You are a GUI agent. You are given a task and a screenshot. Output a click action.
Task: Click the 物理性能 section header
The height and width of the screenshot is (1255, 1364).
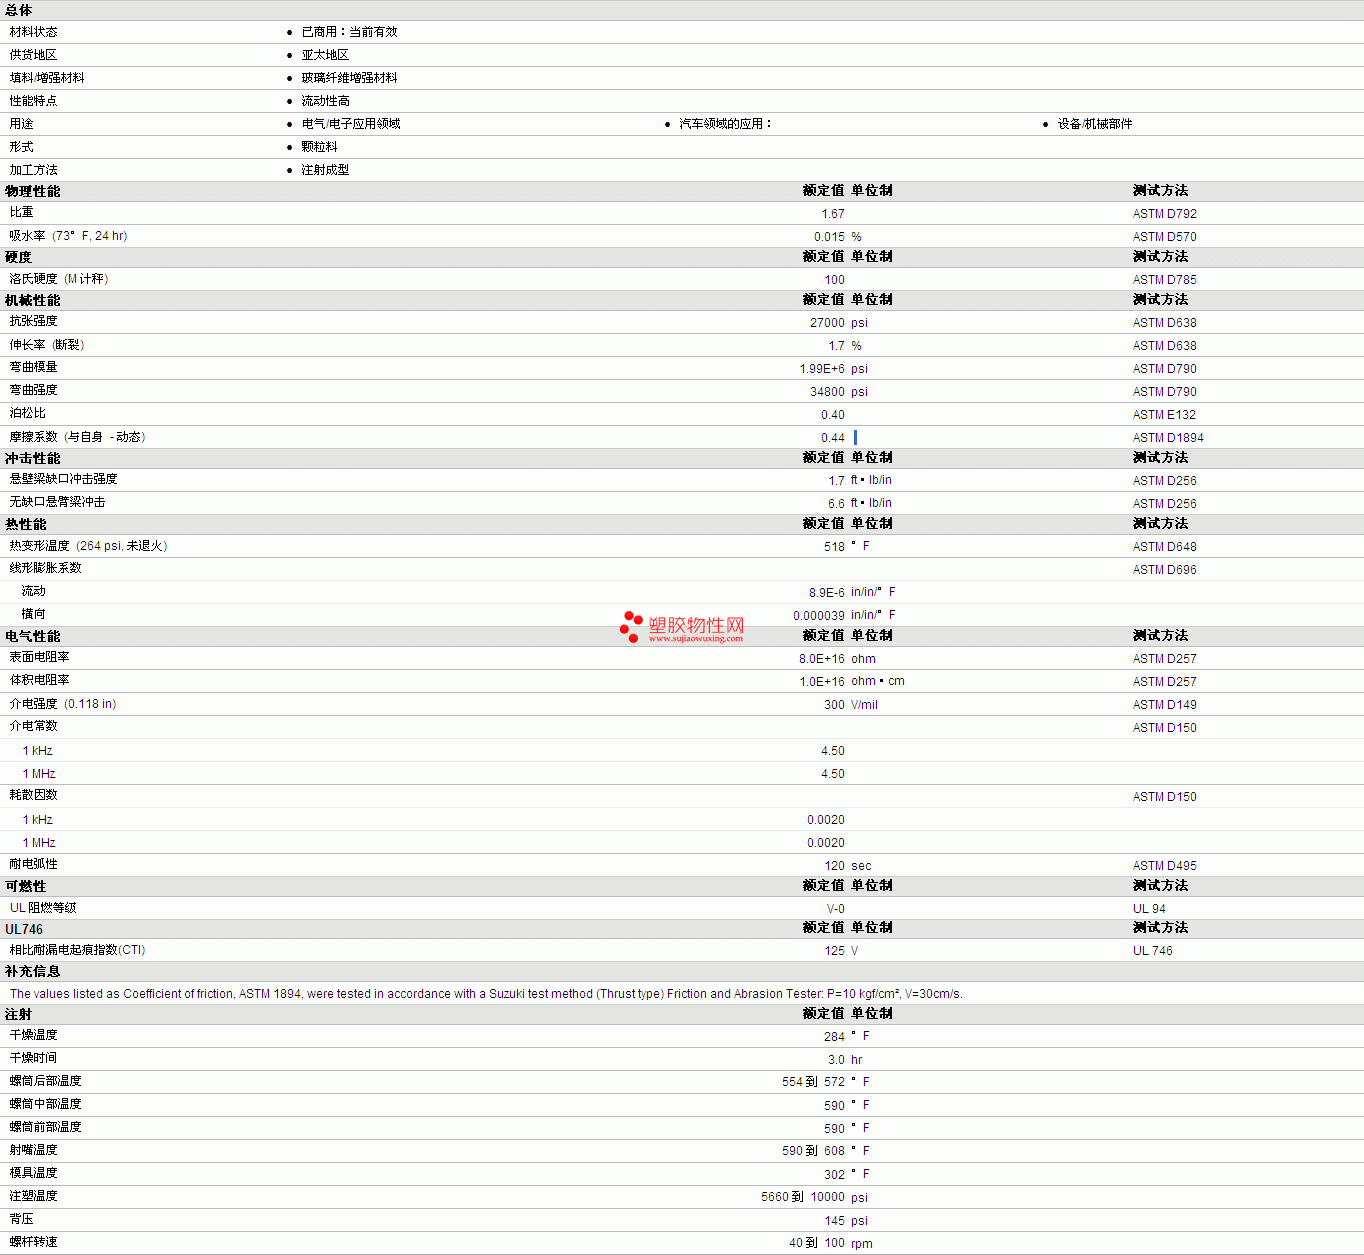point(32,191)
